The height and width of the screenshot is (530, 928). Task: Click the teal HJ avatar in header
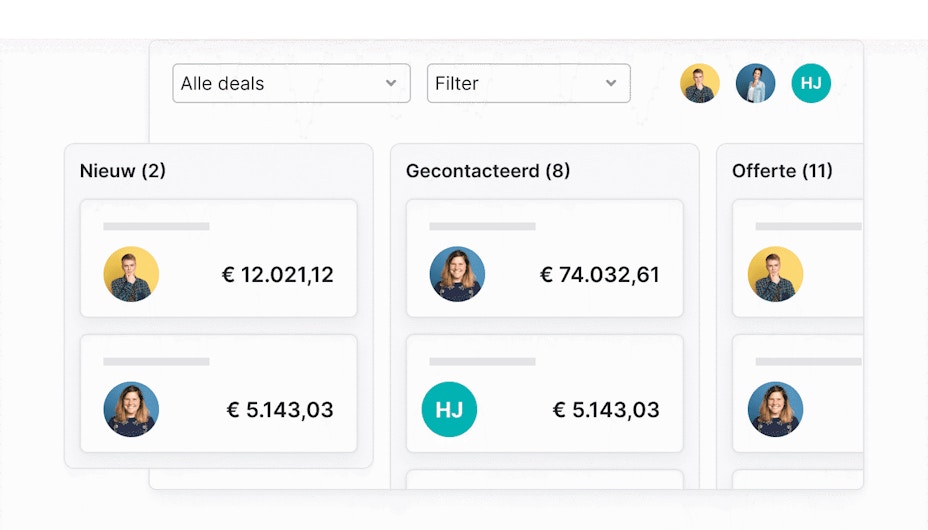click(811, 84)
